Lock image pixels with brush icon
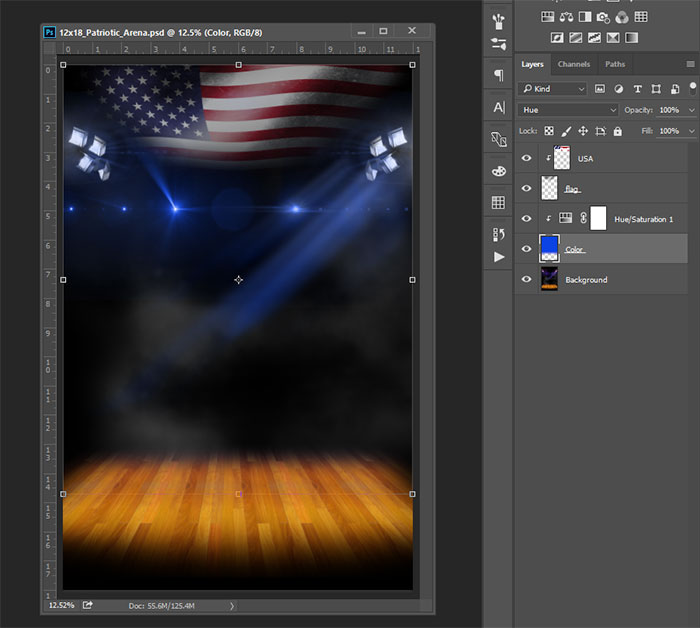The height and width of the screenshot is (628, 700). (x=566, y=131)
